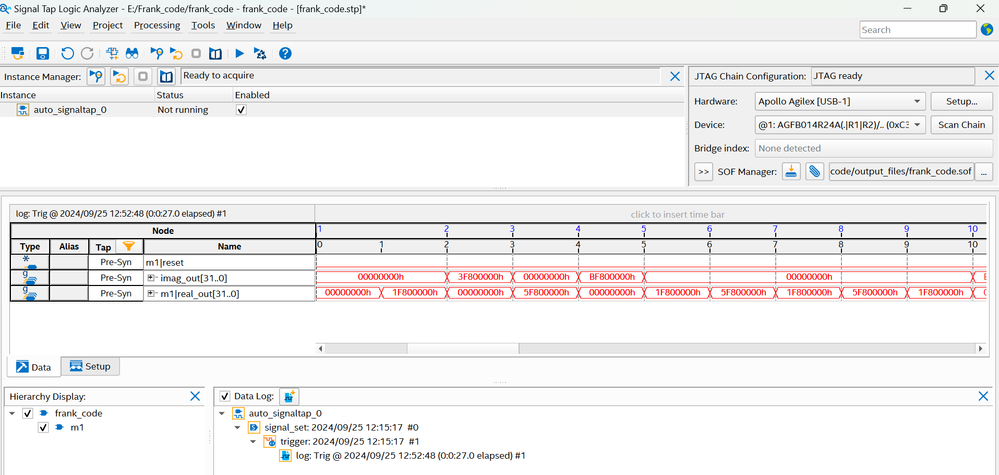Click the ... browse button for SOF file
Viewport: 999px width, 475px height.
984,172
